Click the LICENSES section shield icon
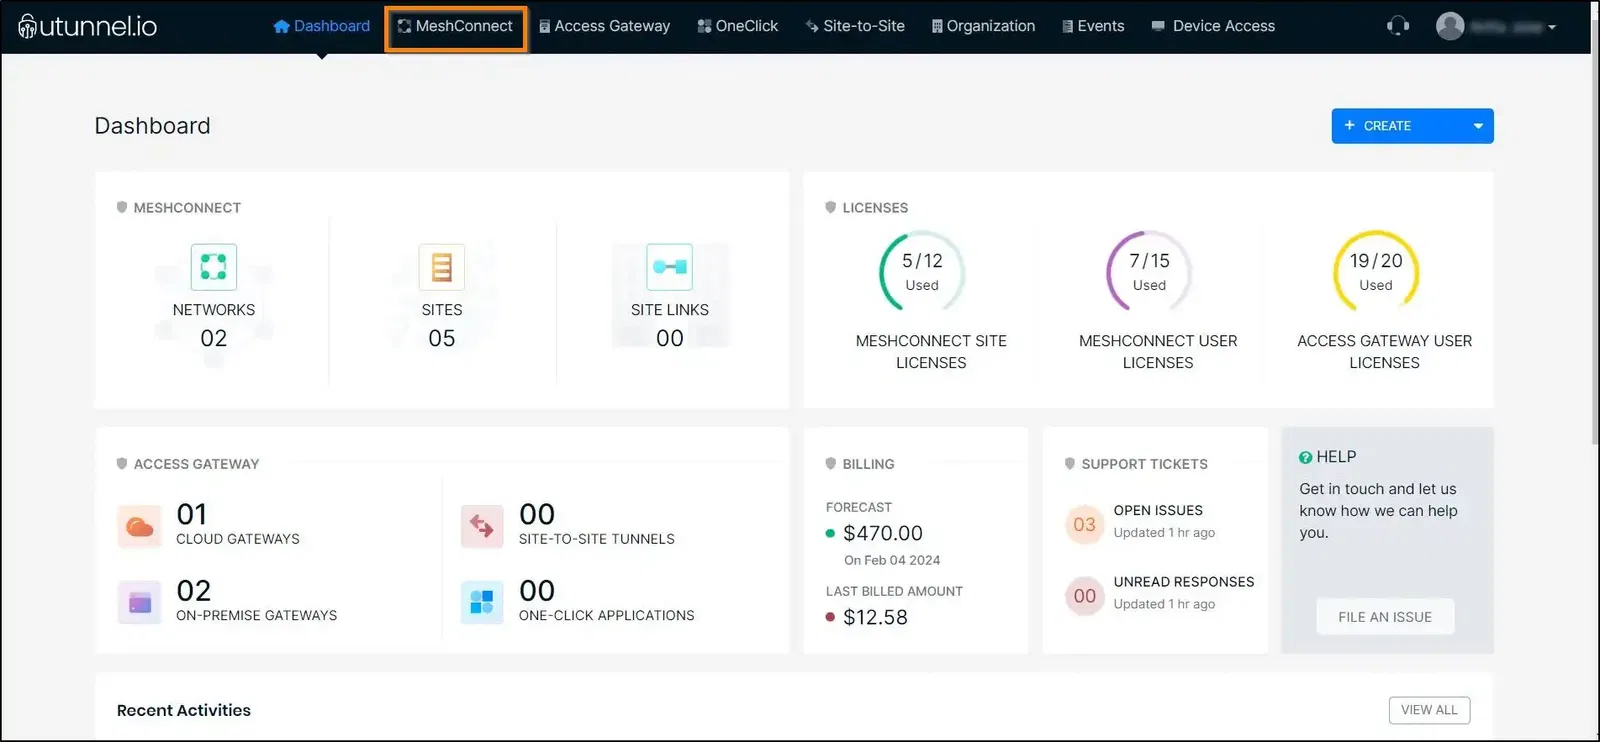Screen dimensions: 1600x742 [x=831, y=207]
